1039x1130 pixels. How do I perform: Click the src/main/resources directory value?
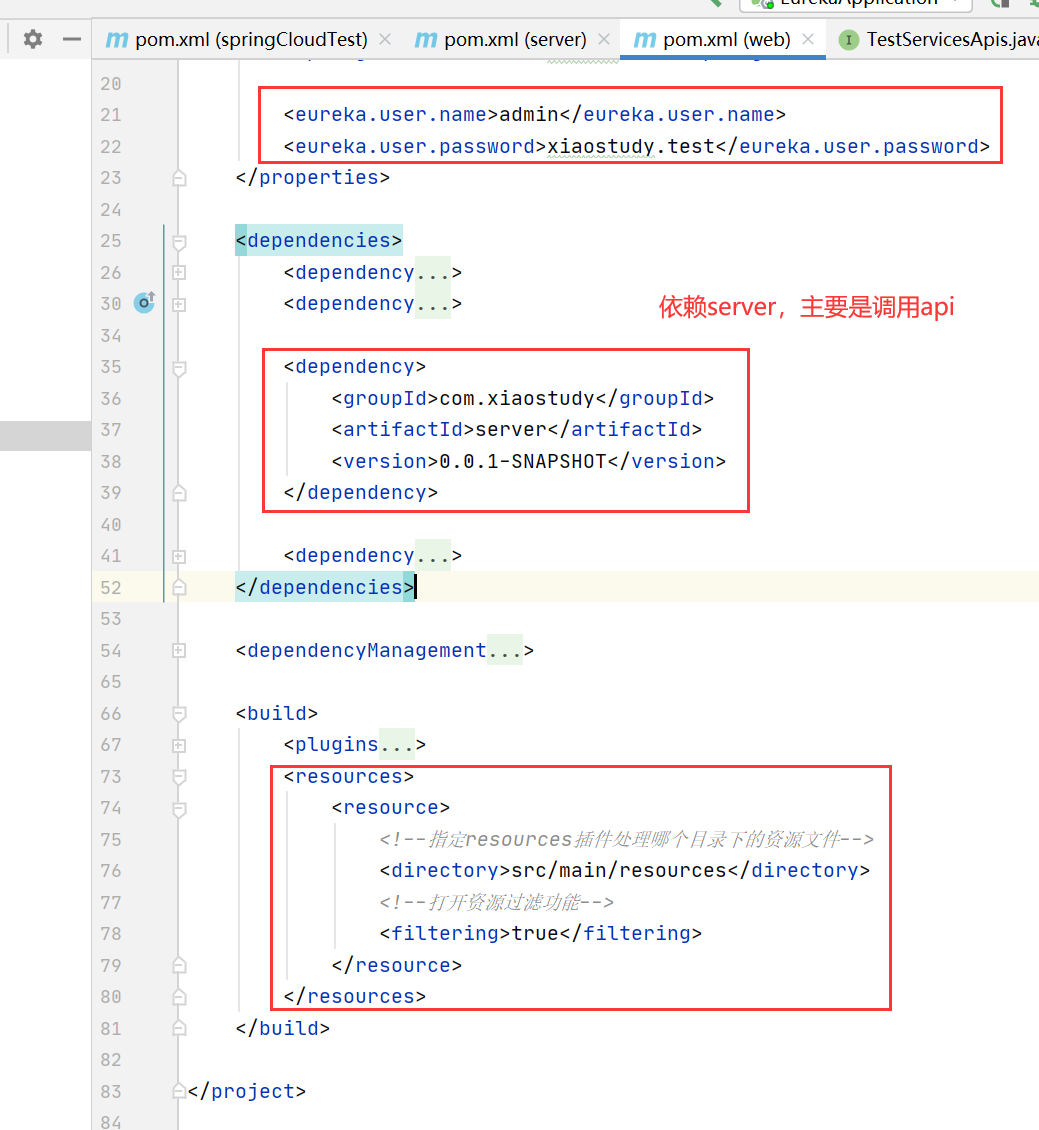click(619, 871)
